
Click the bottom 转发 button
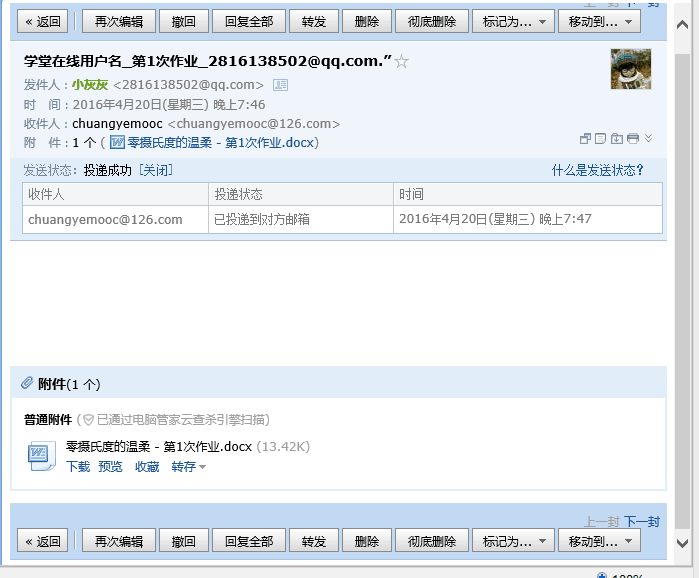point(314,541)
